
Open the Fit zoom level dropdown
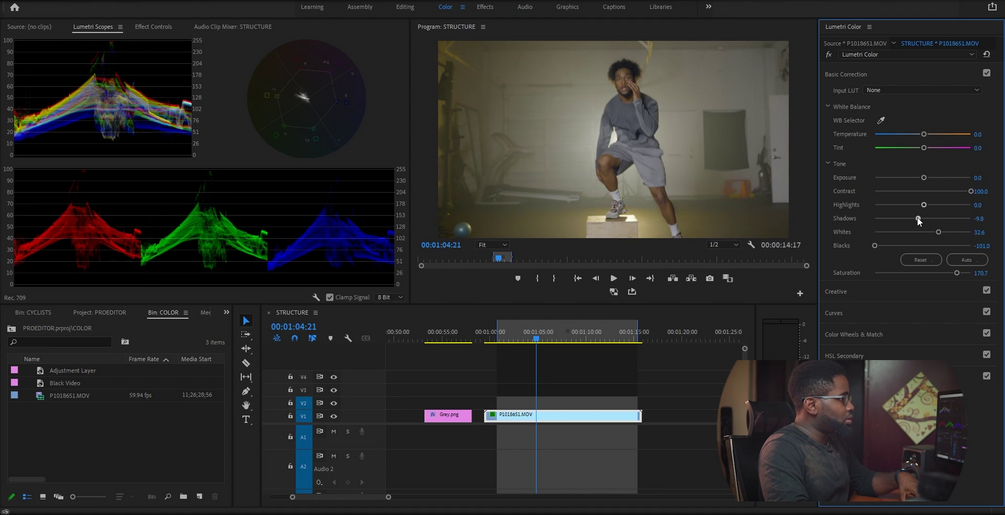pyautogui.click(x=492, y=244)
